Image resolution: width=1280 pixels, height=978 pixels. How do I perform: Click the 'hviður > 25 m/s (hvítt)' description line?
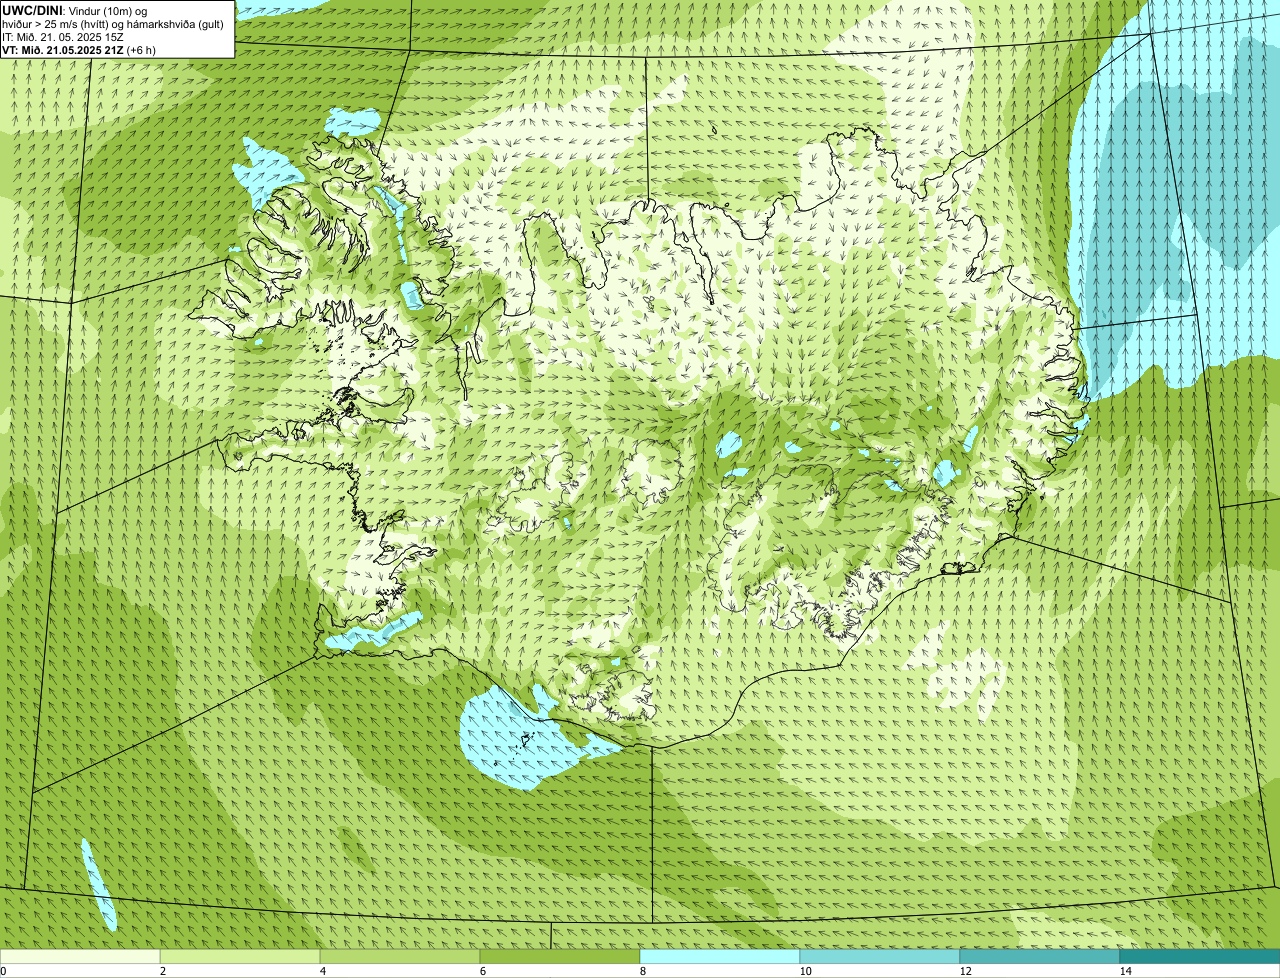(113, 23)
